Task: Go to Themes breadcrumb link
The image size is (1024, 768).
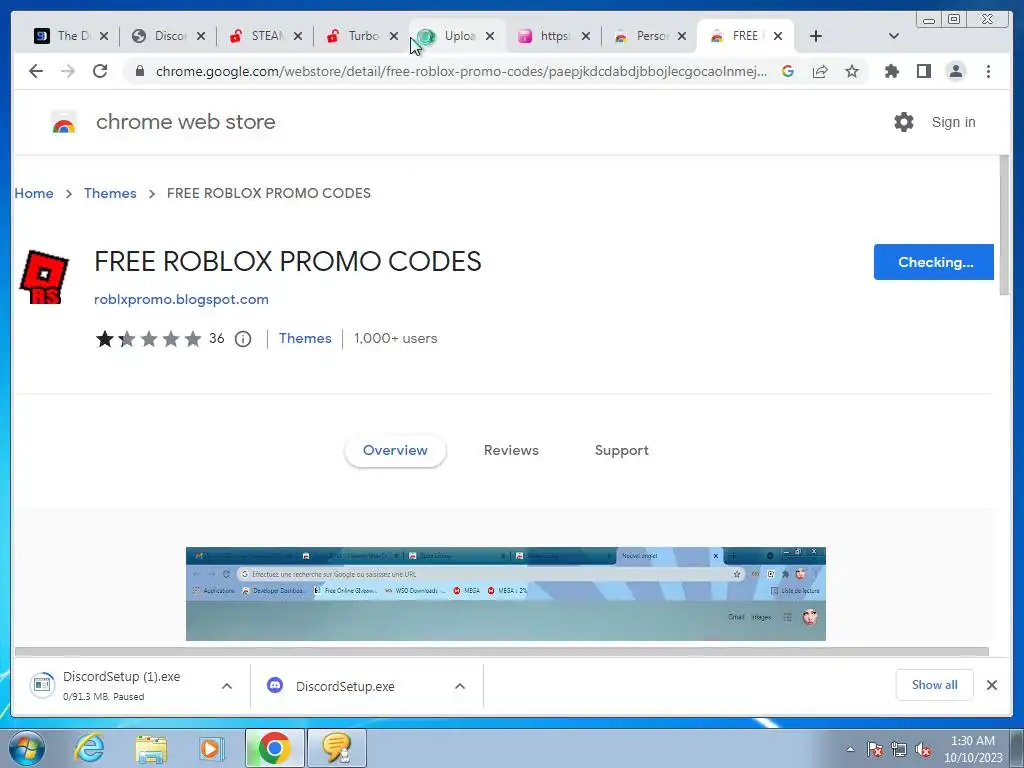Action: coord(110,193)
